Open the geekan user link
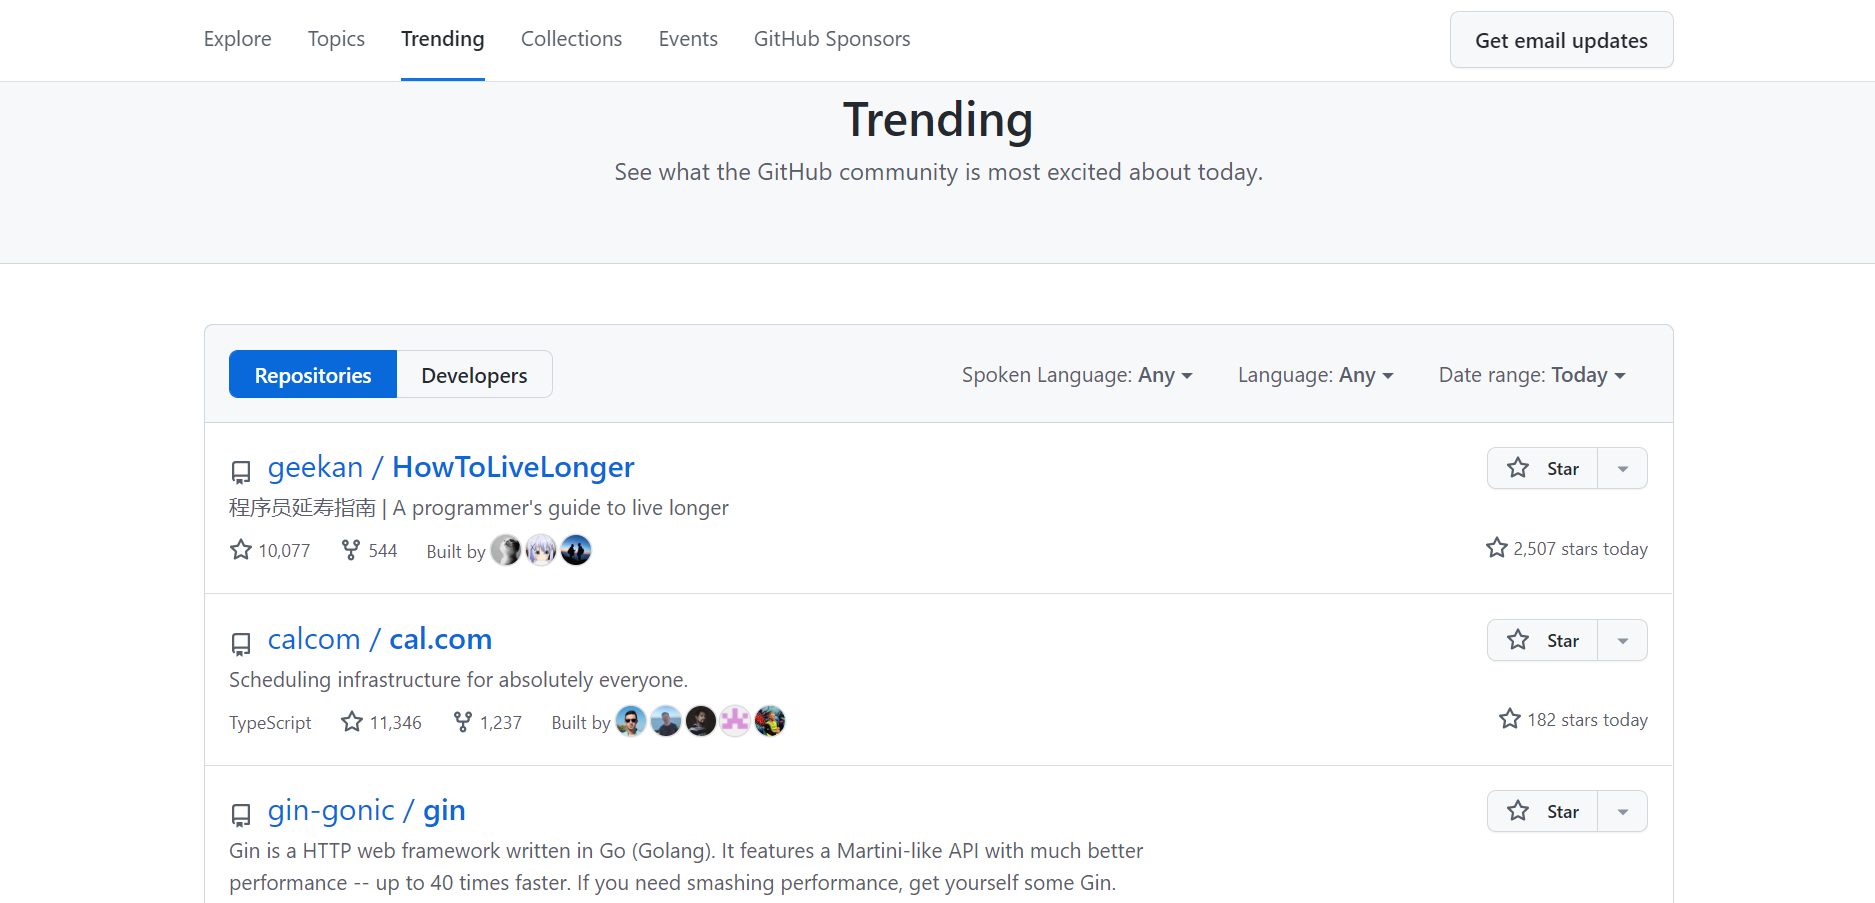1875x903 pixels. click(315, 467)
